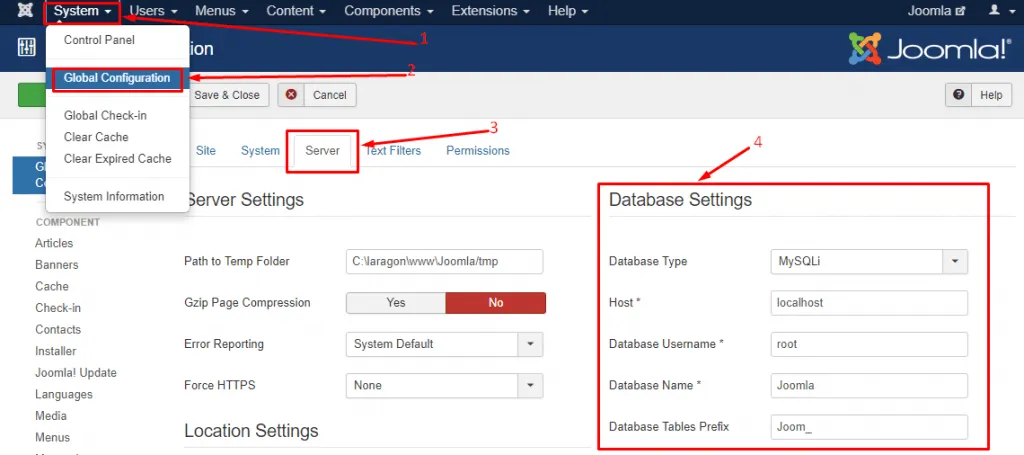1024x455 pixels.
Task: Open Installer in the component sidebar
Action: click(56, 351)
